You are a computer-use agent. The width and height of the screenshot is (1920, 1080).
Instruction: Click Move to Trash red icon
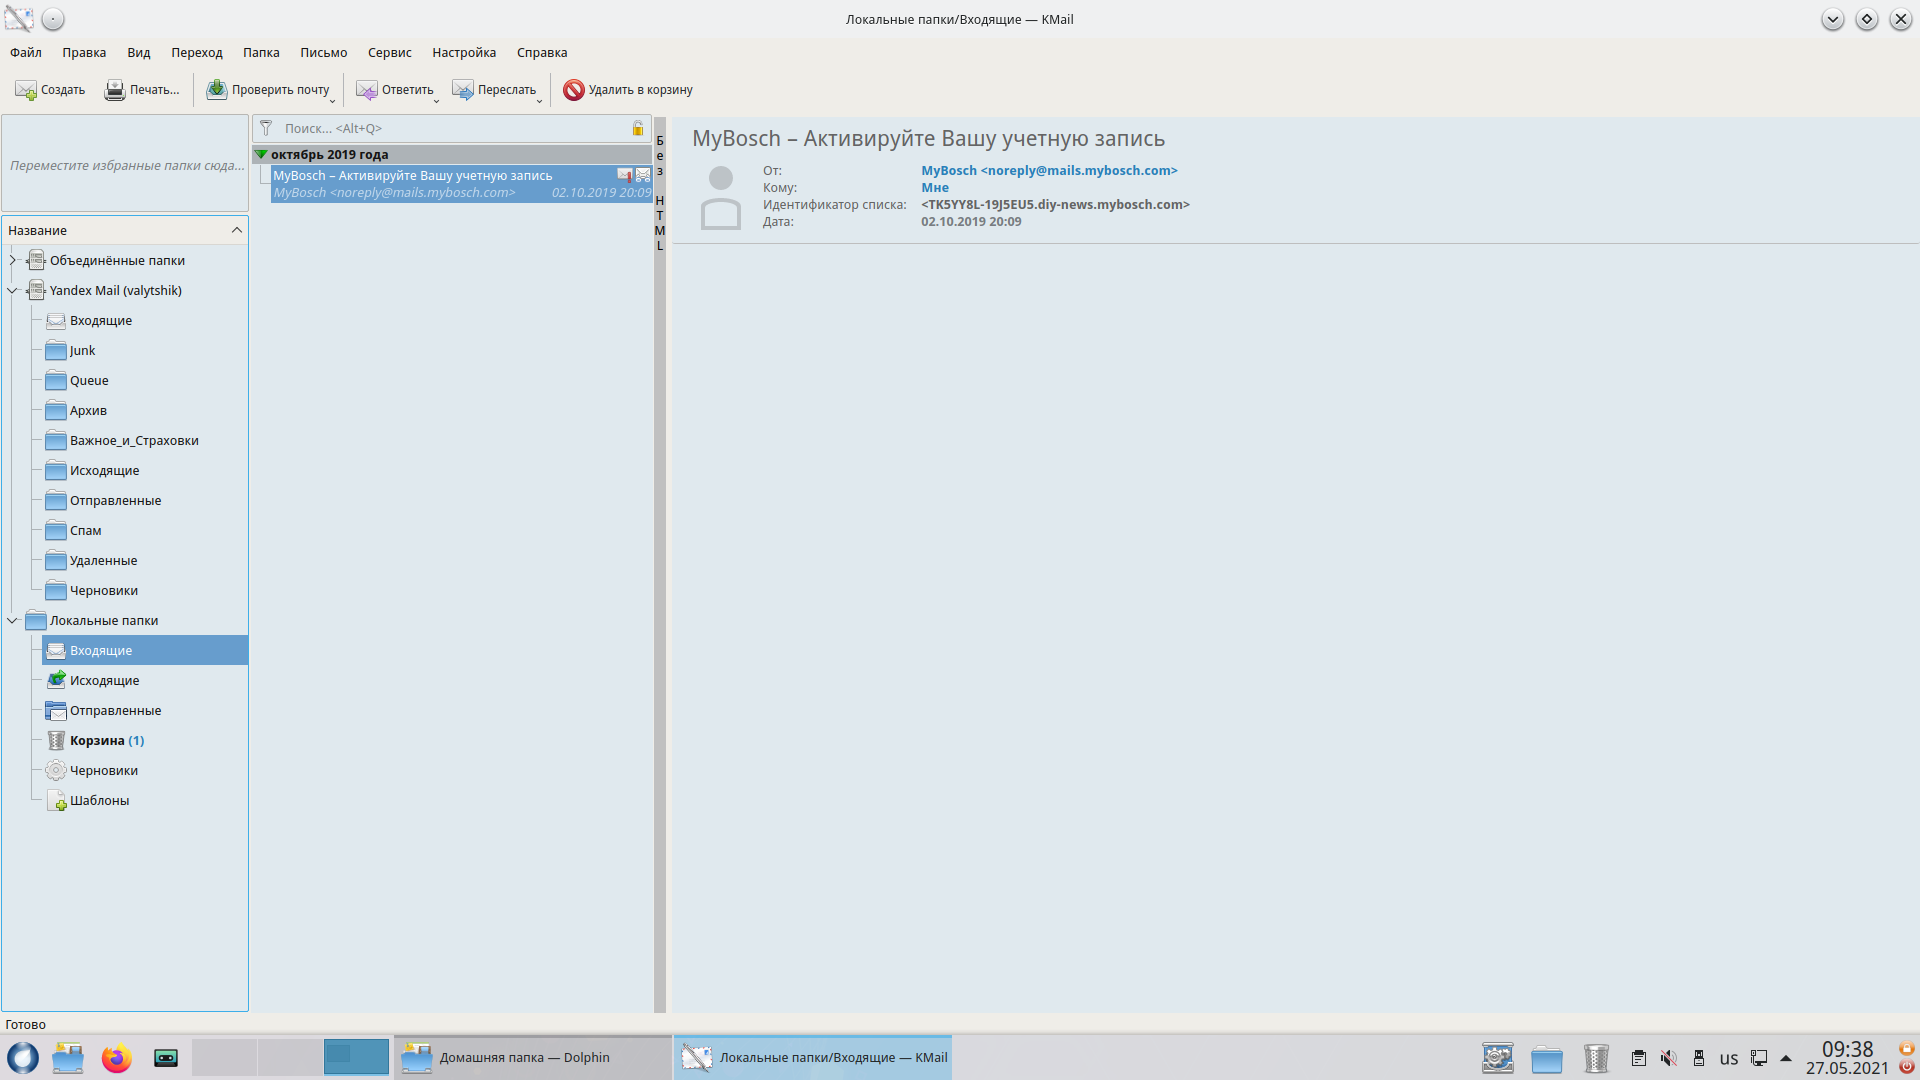(x=574, y=90)
